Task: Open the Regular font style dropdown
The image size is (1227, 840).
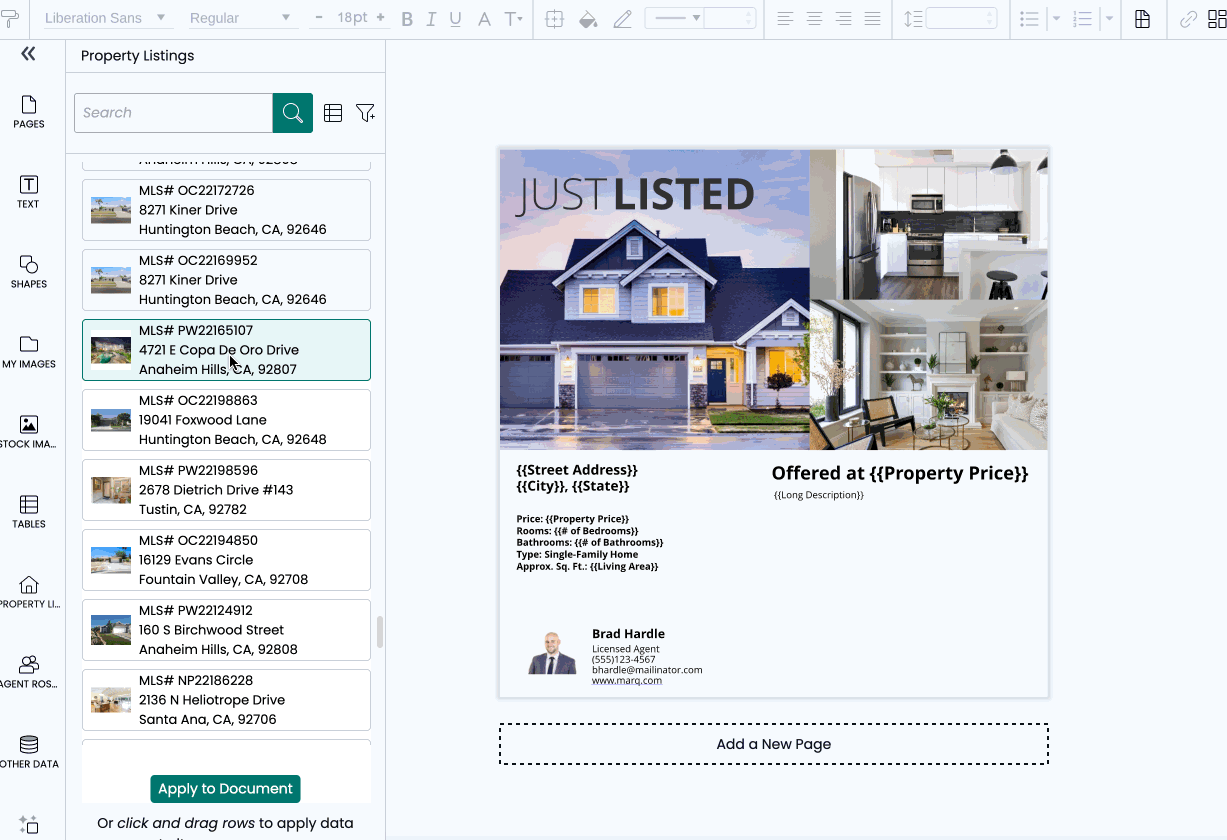Action: click(240, 19)
